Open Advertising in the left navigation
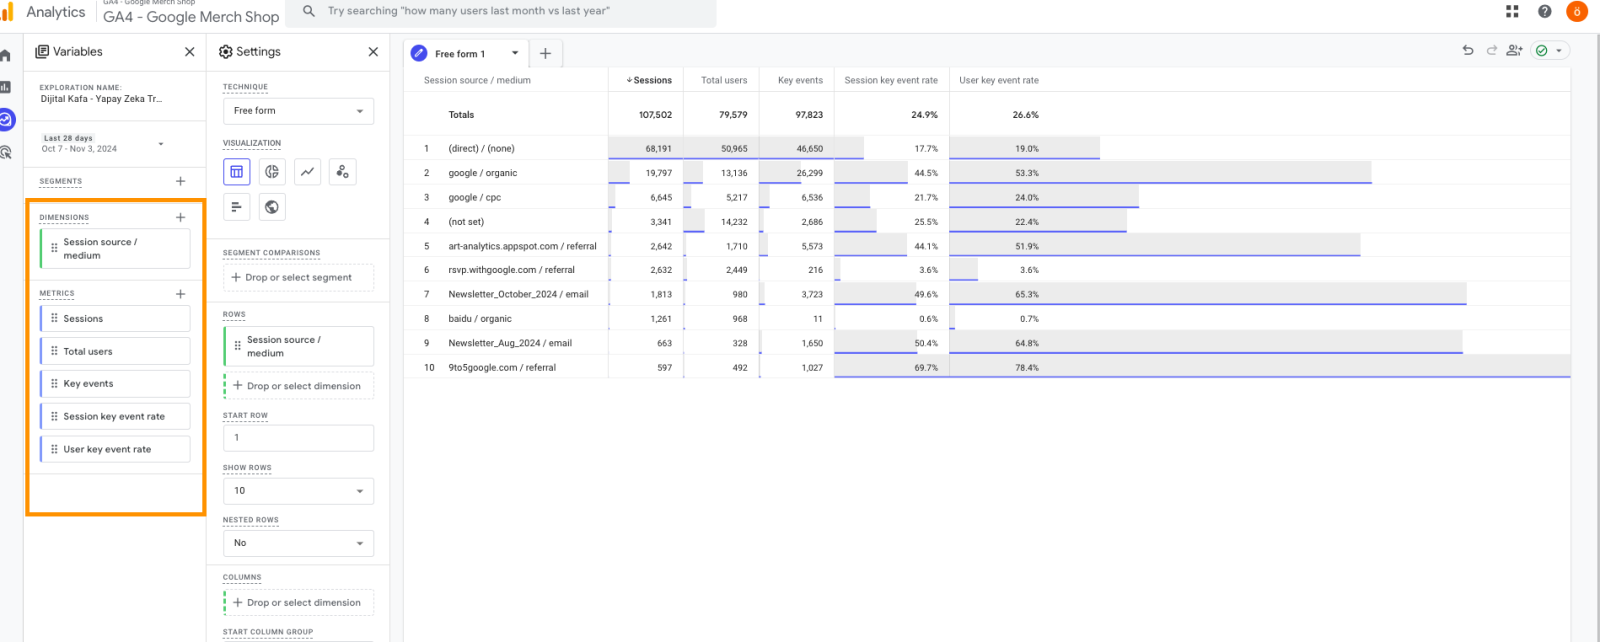Viewport: 1600px width, 642px height. [5, 152]
